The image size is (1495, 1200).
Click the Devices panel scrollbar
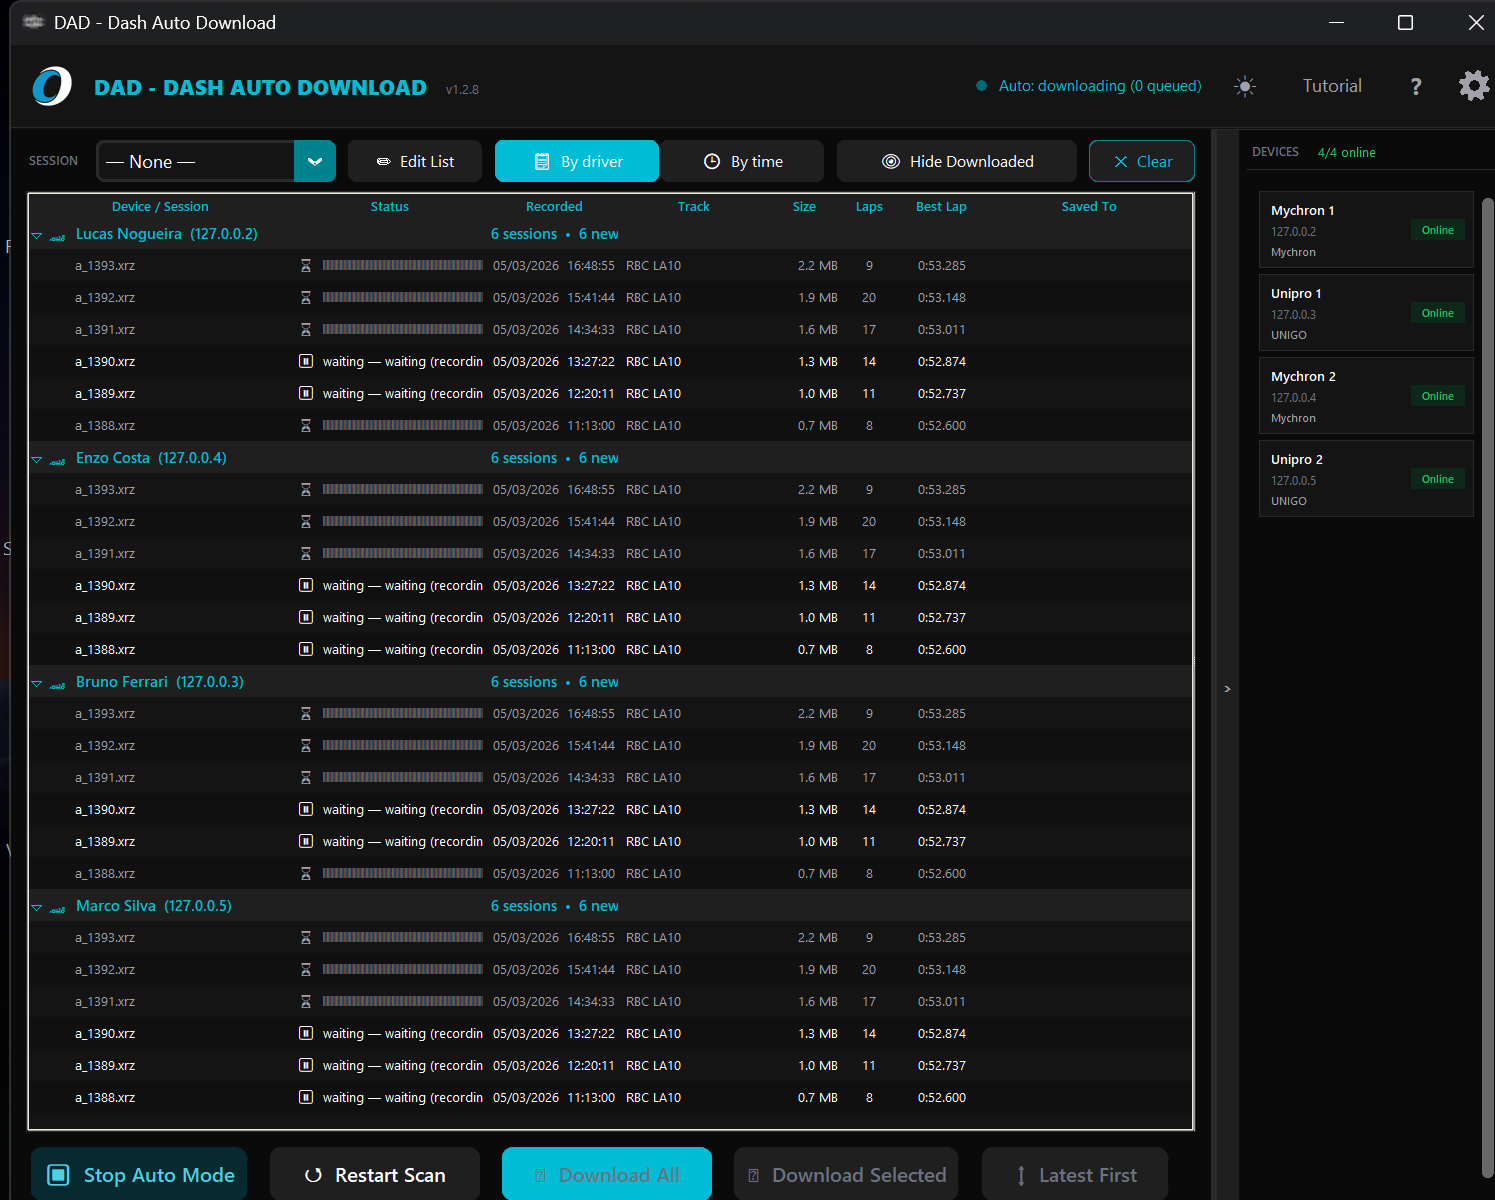click(x=1488, y=688)
